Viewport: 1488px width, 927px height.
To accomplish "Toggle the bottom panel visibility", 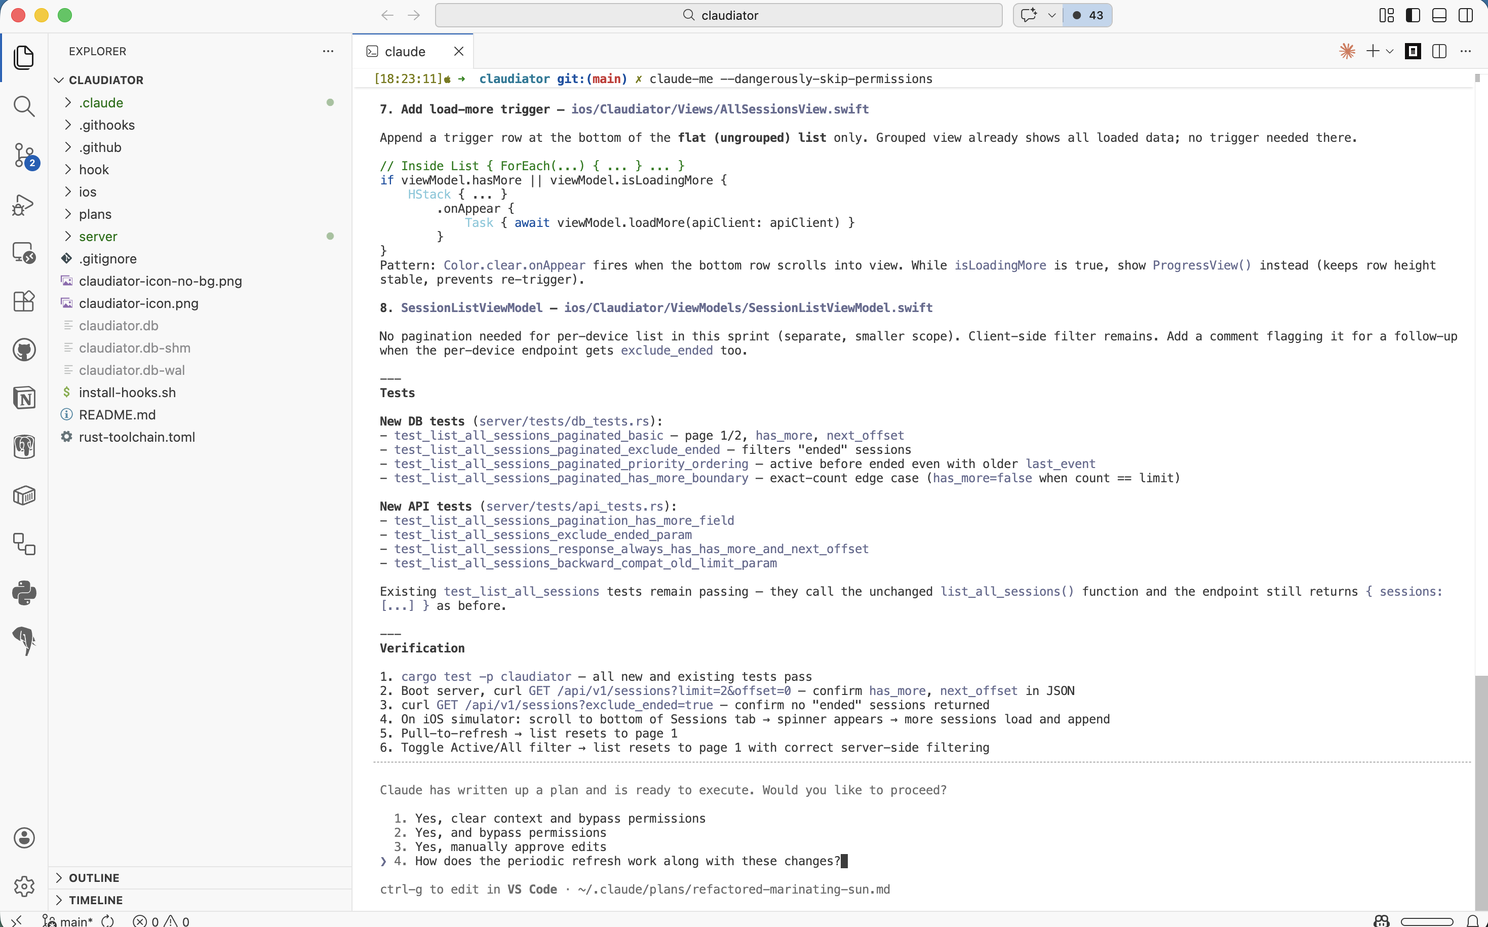I will point(1439,15).
